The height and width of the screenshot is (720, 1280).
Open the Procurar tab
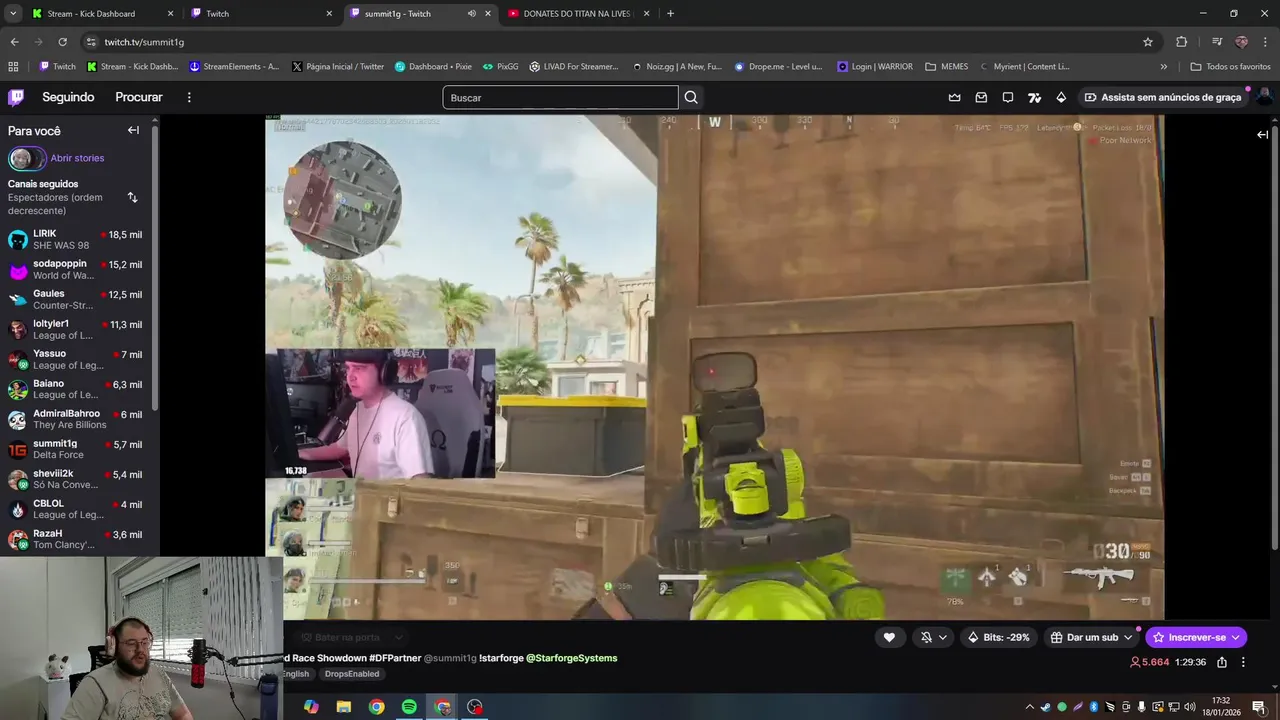pos(139,97)
